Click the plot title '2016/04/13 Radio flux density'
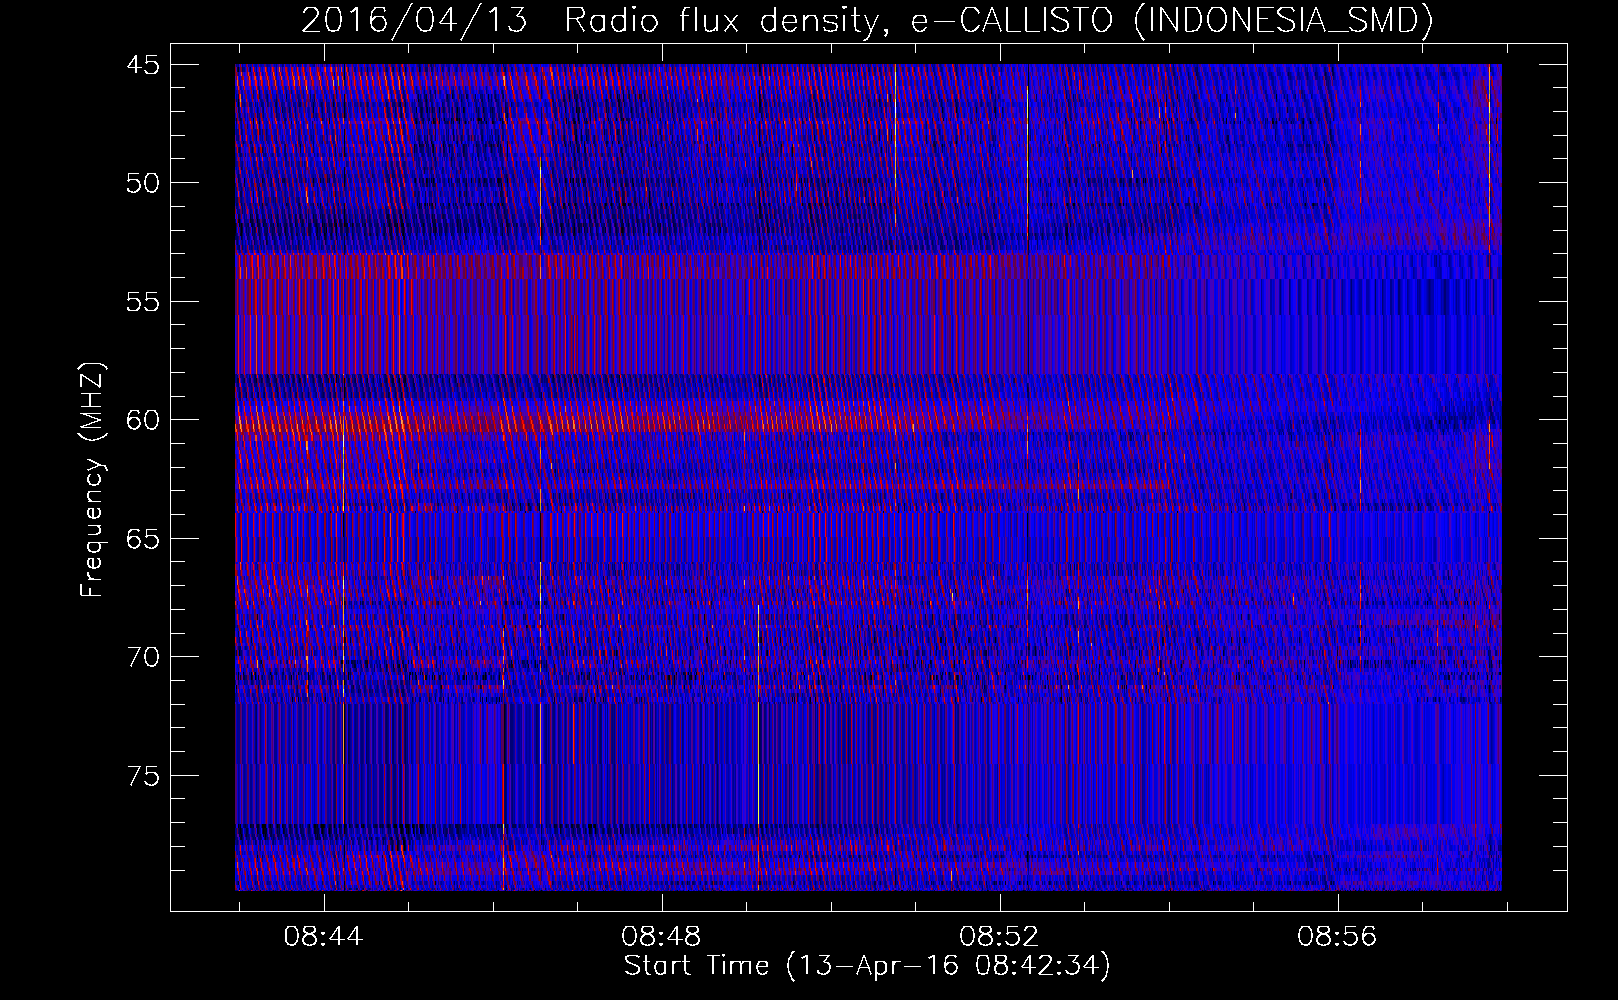Image resolution: width=1618 pixels, height=1000 pixels. [x=598, y=22]
